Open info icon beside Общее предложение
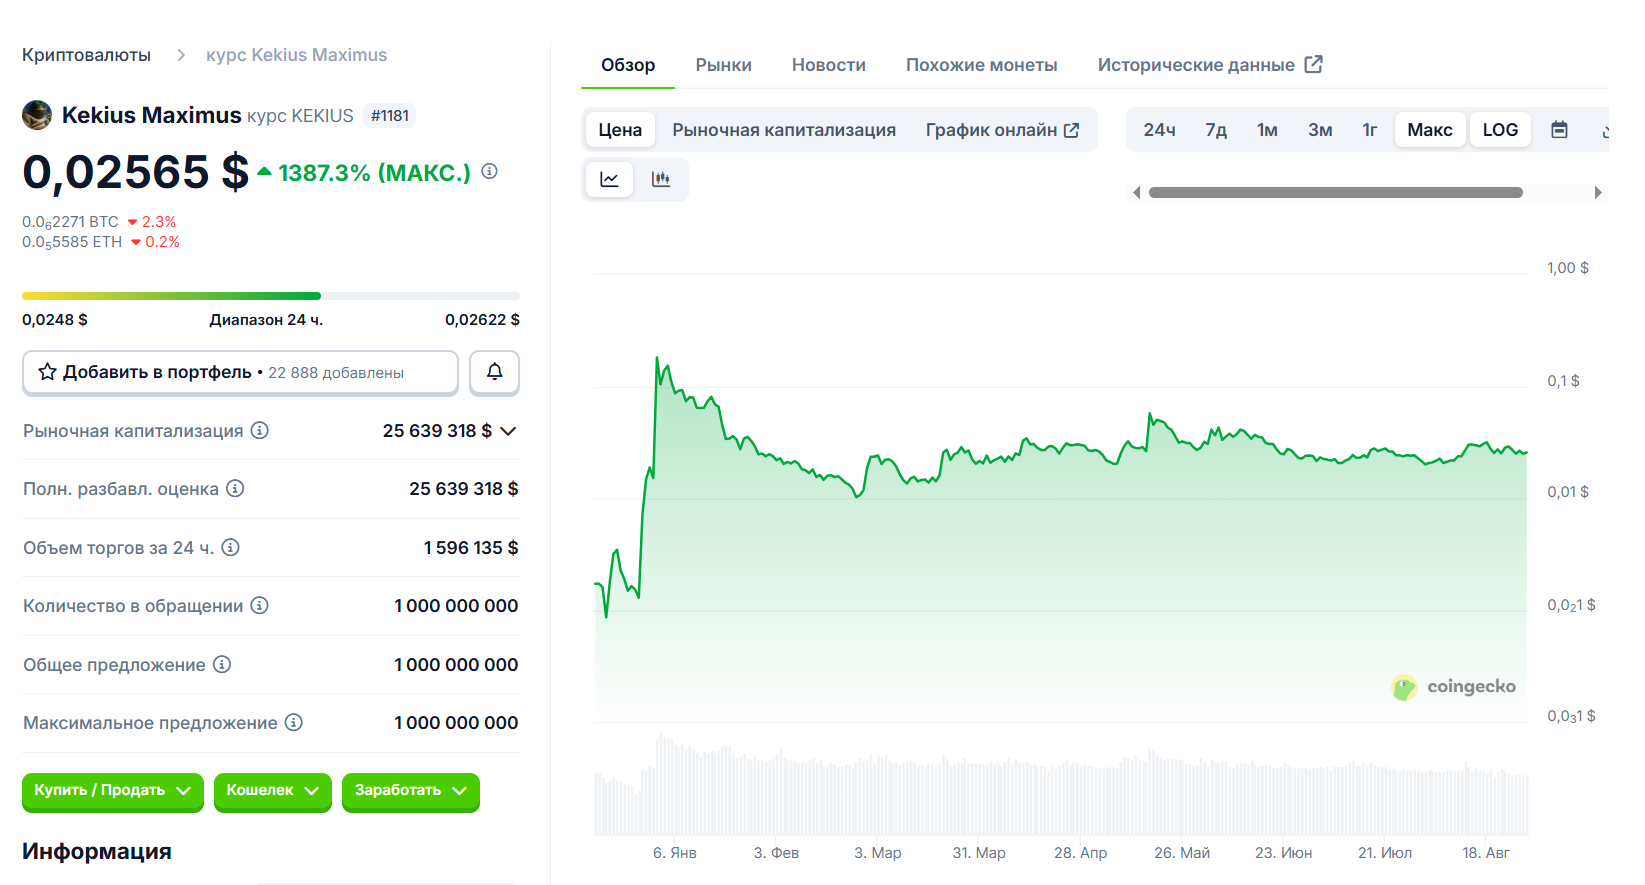The image size is (1645, 885). pyautogui.click(x=222, y=664)
